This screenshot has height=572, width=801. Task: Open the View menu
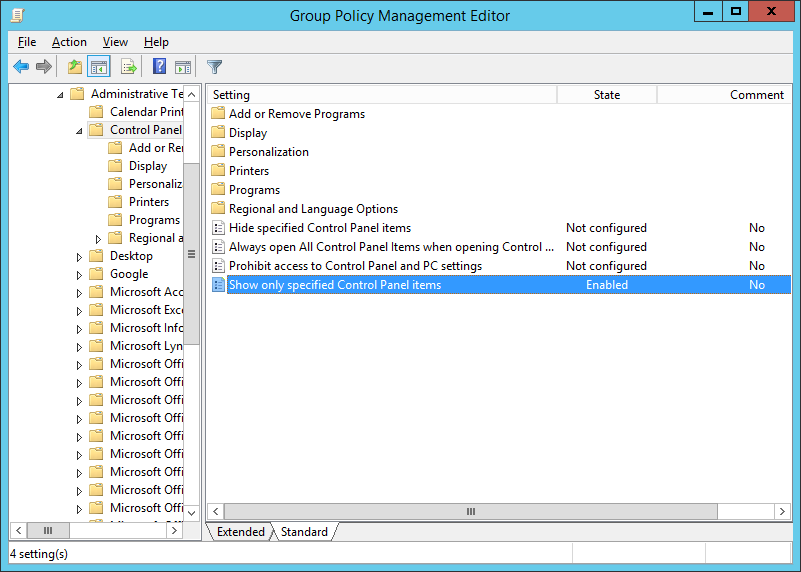pyautogui.click(x=115, y=42)
